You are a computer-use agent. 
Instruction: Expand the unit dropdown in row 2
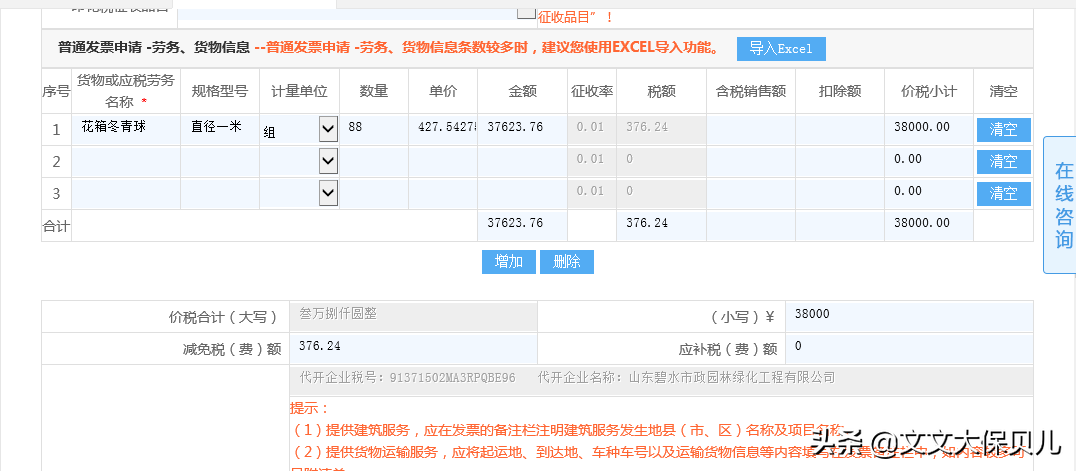coord(328,161)
